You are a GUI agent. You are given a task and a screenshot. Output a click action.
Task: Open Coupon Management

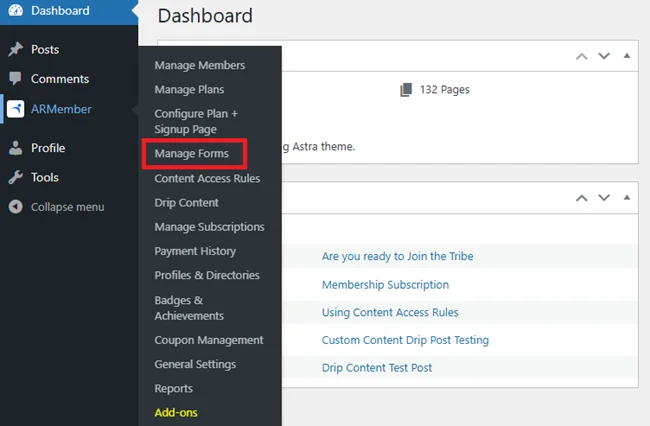tap(209, 340)
